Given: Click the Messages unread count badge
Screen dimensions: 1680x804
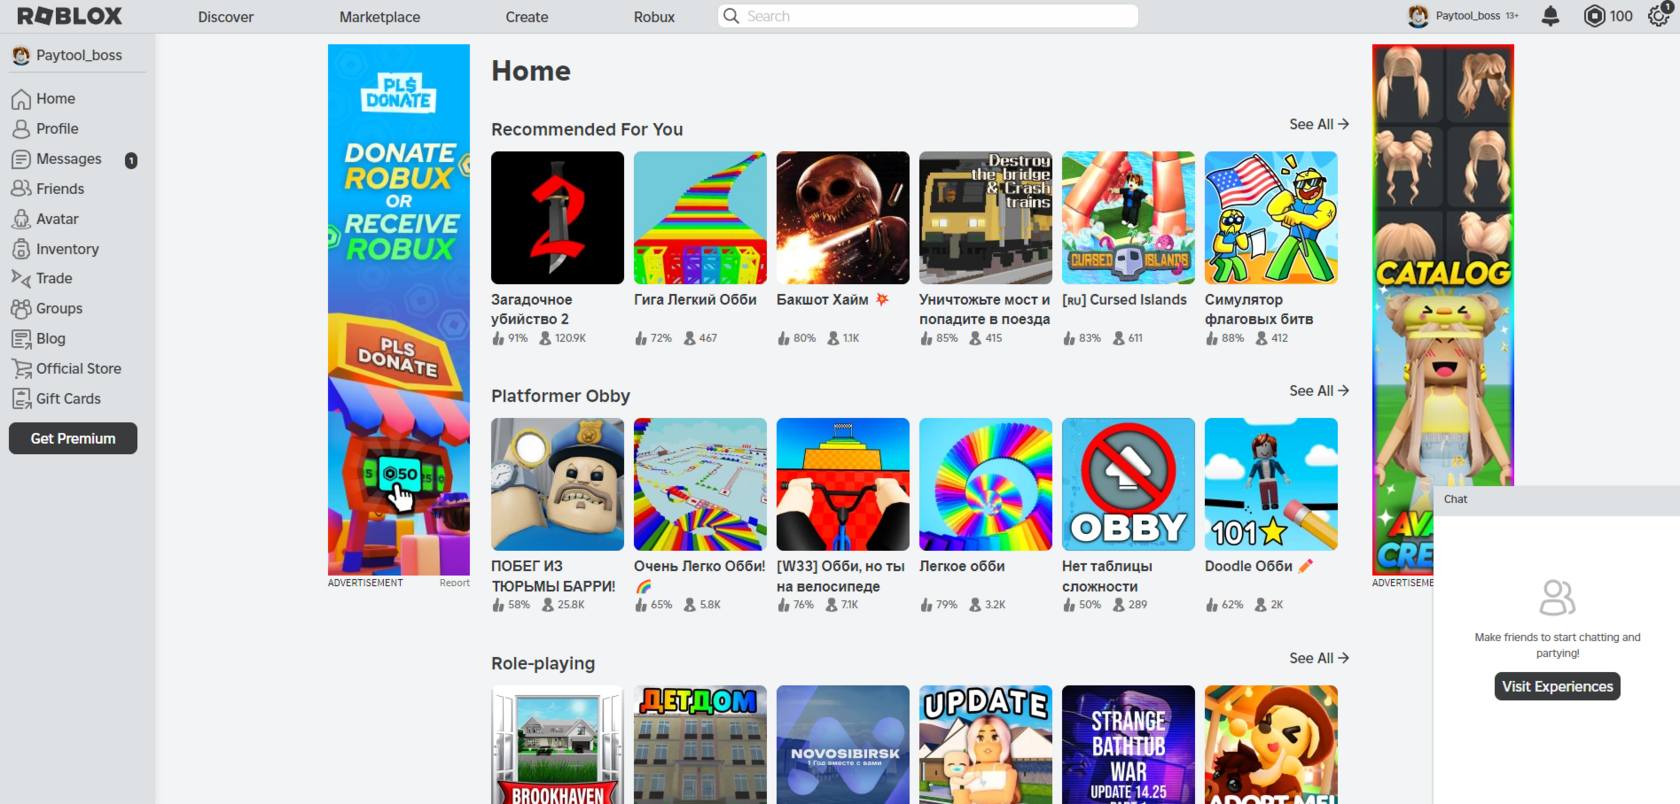Looking at the screenshot, I should pos(131,160).
